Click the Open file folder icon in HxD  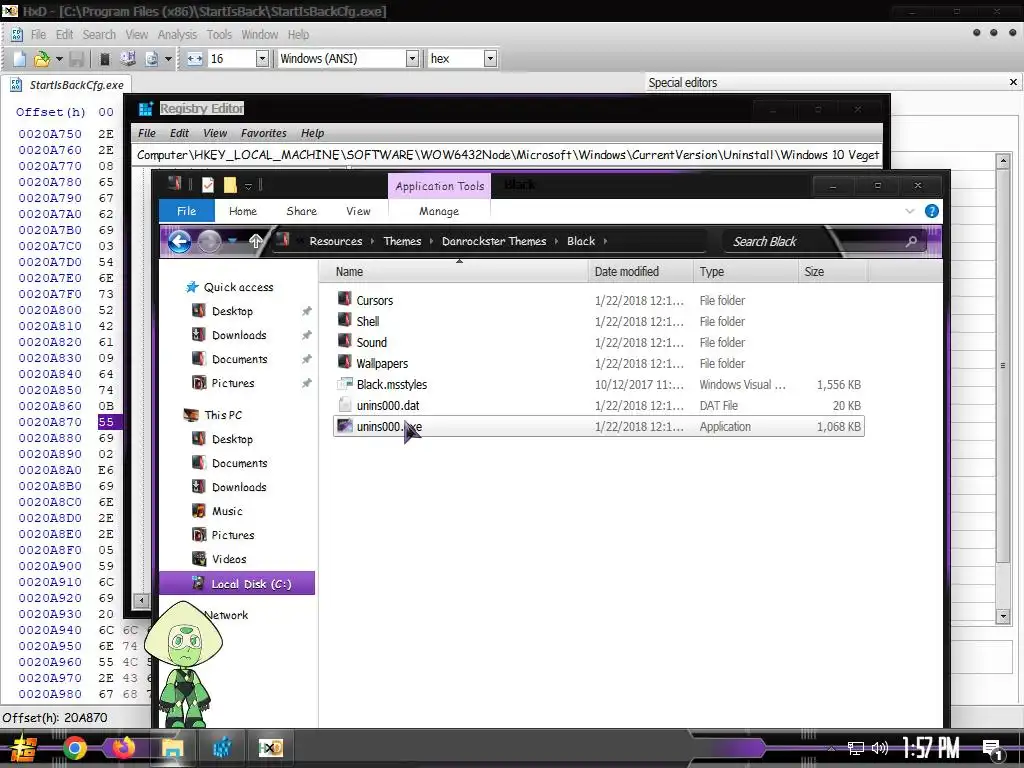tap(41, 59)
